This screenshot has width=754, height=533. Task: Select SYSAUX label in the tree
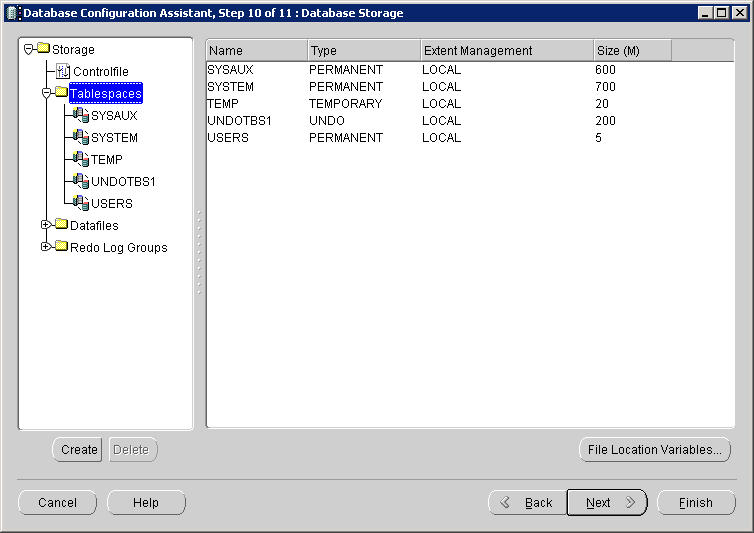click(114, 115)
